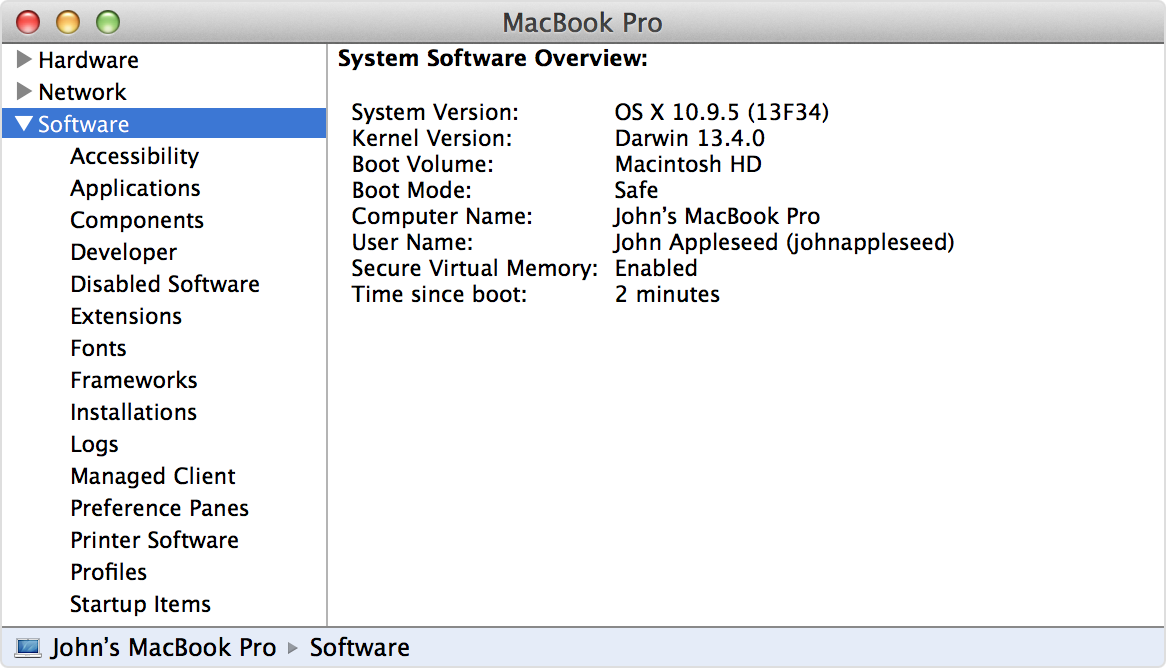Select Preference Panes item
Screen dimensions: 1166x668
[159, 508]
